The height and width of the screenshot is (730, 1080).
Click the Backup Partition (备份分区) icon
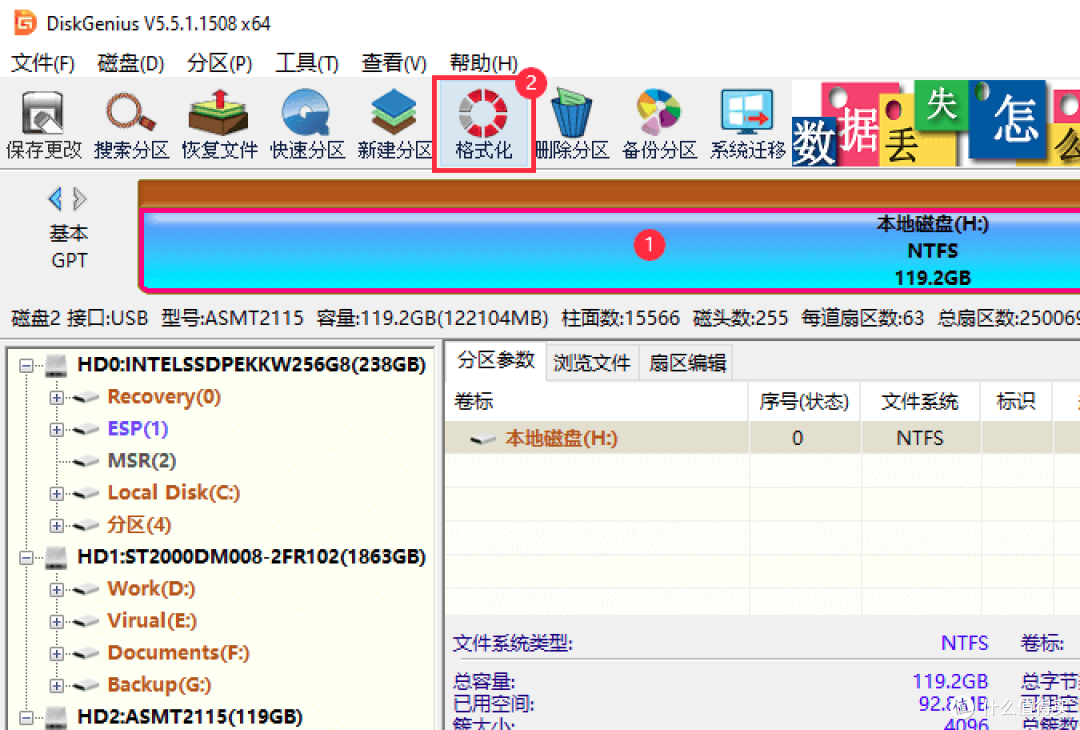pos(659,125)
